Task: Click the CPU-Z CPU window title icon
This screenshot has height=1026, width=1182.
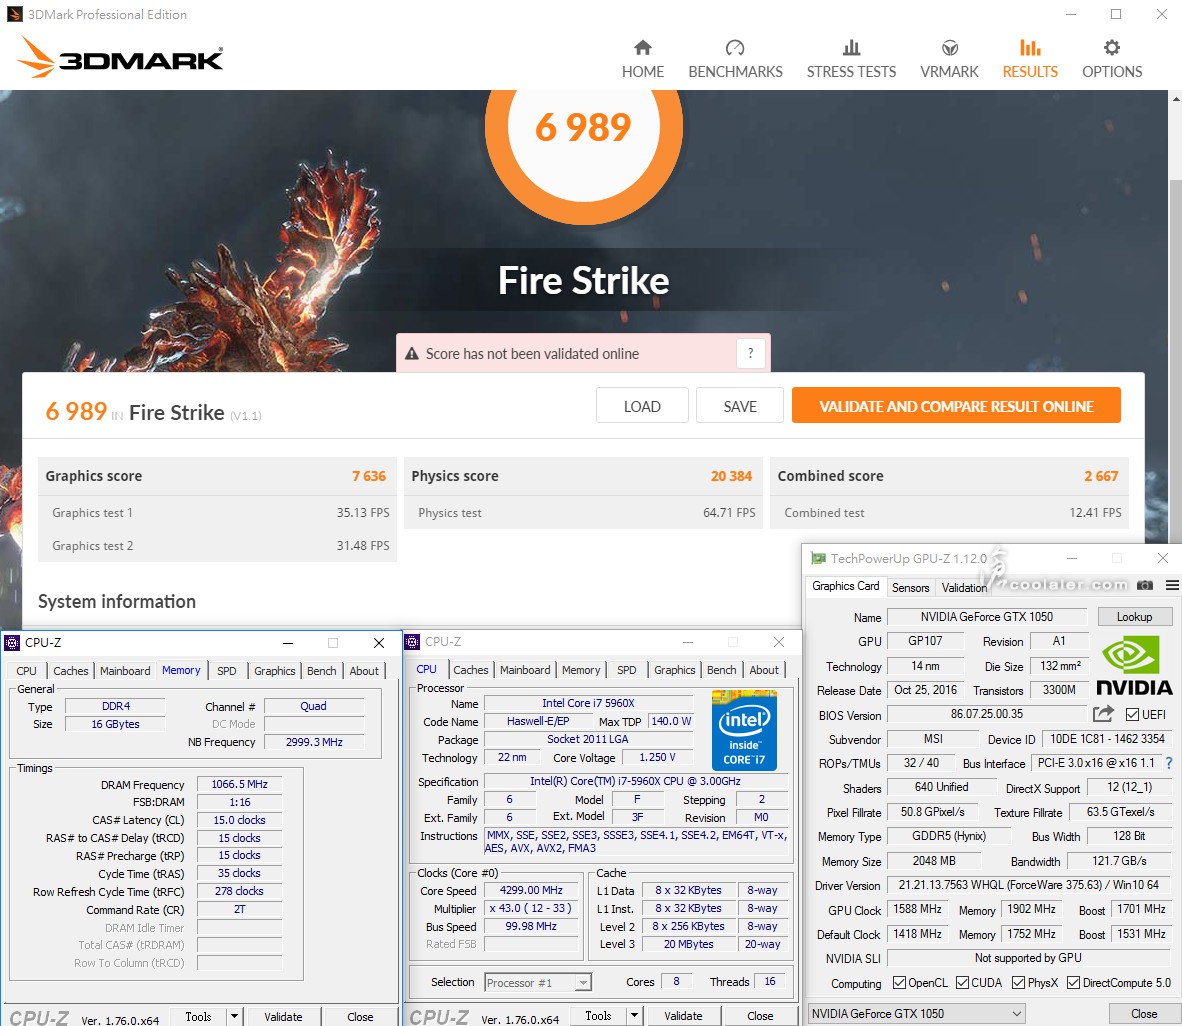Action: 412,642
